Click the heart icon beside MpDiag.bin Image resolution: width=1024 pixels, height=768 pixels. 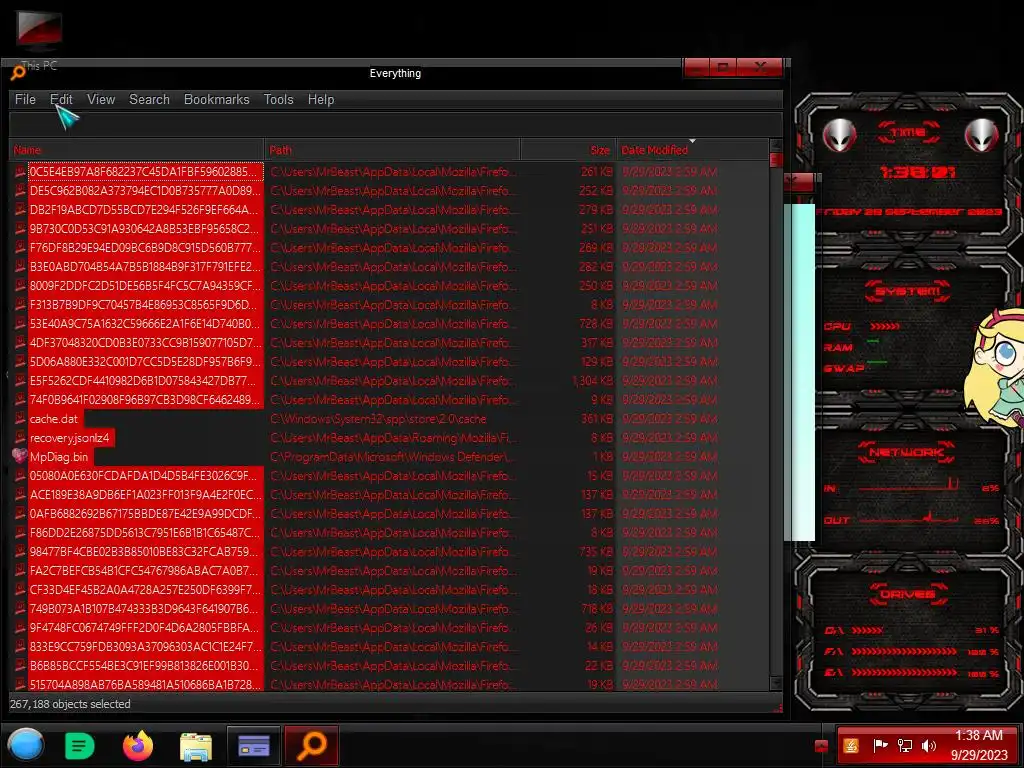20,456
